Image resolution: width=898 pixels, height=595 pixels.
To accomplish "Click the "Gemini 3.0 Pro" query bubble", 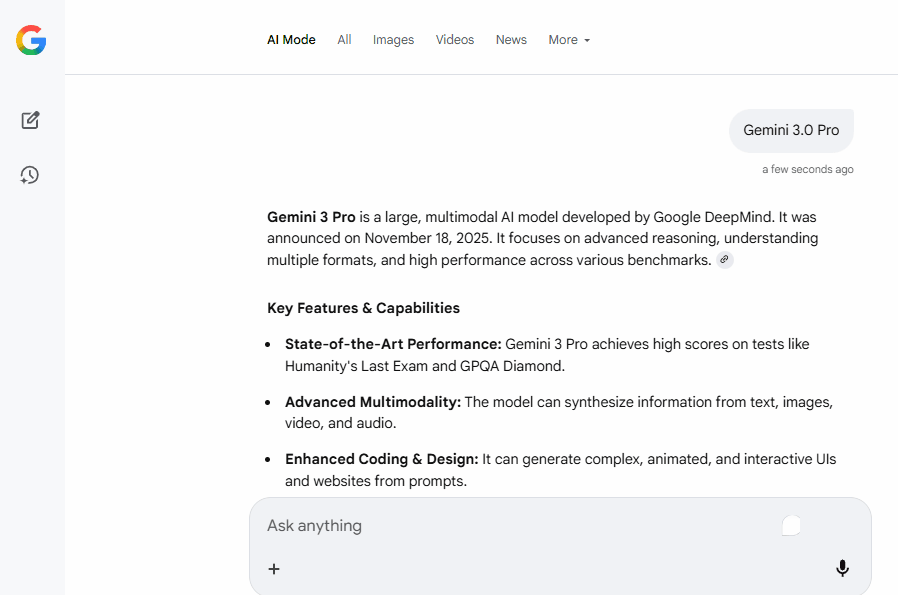I will tap(791, 130).
